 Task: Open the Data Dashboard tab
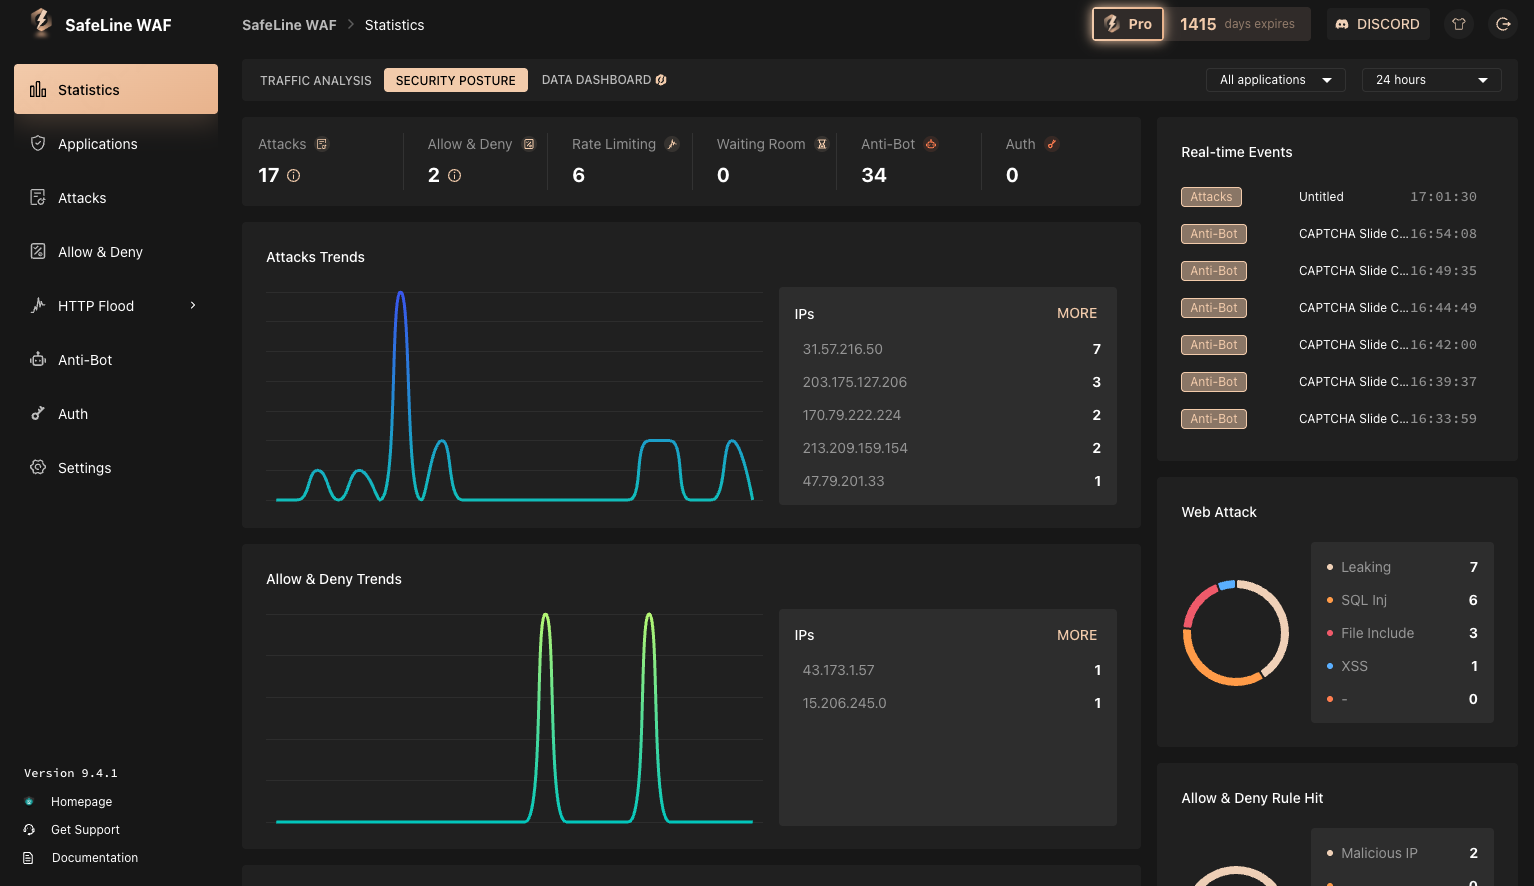604,80
